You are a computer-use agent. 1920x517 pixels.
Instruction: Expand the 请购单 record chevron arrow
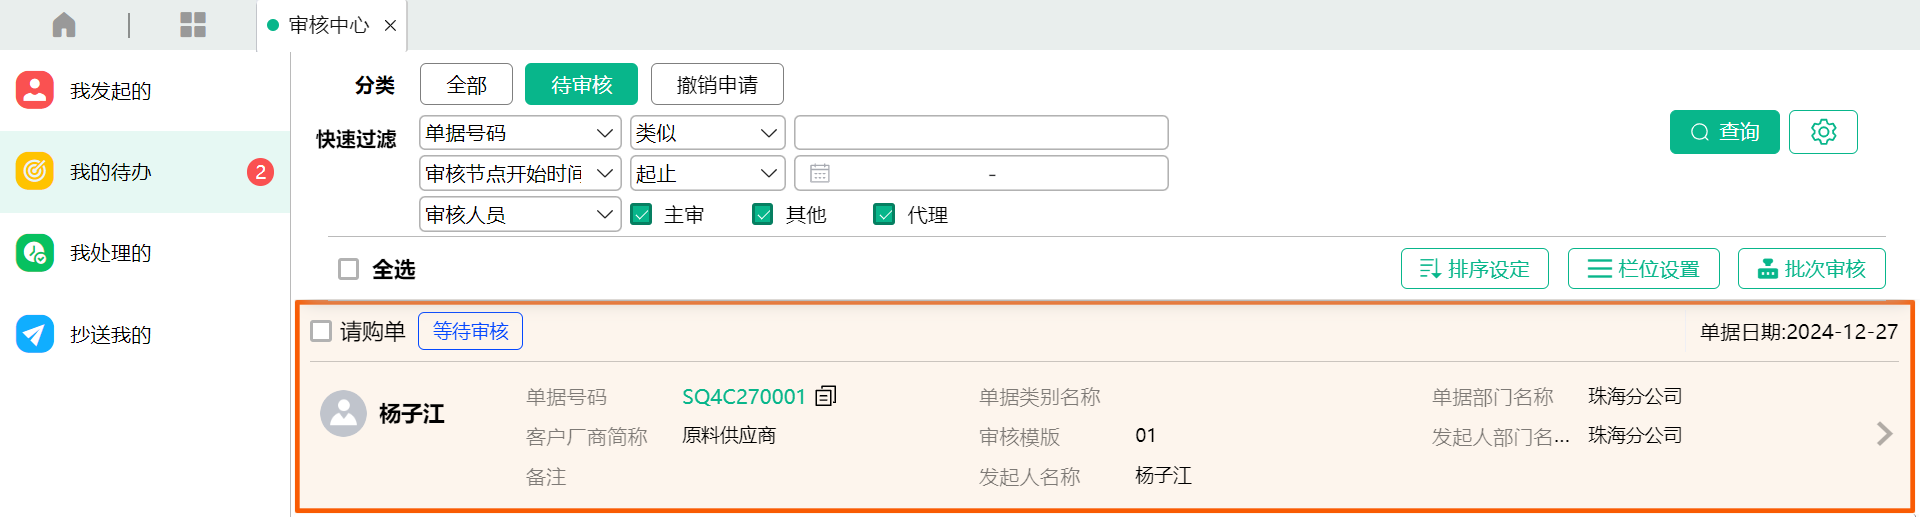[1884, 434]
